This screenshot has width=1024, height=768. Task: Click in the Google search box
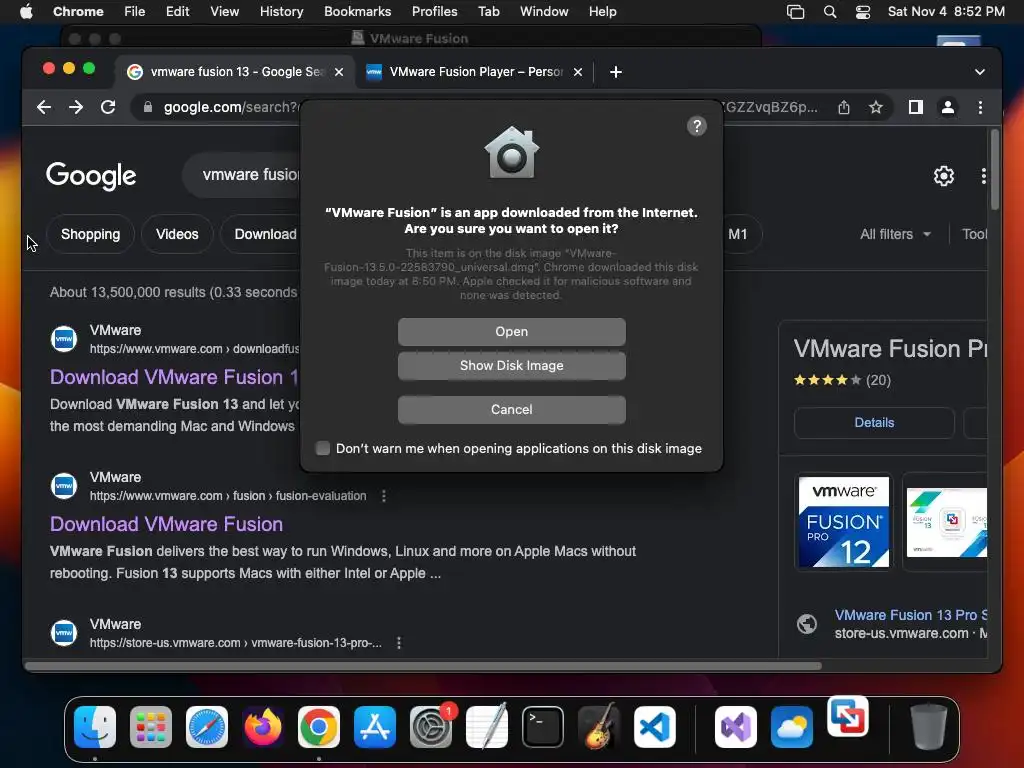click(x=243, y=175)
